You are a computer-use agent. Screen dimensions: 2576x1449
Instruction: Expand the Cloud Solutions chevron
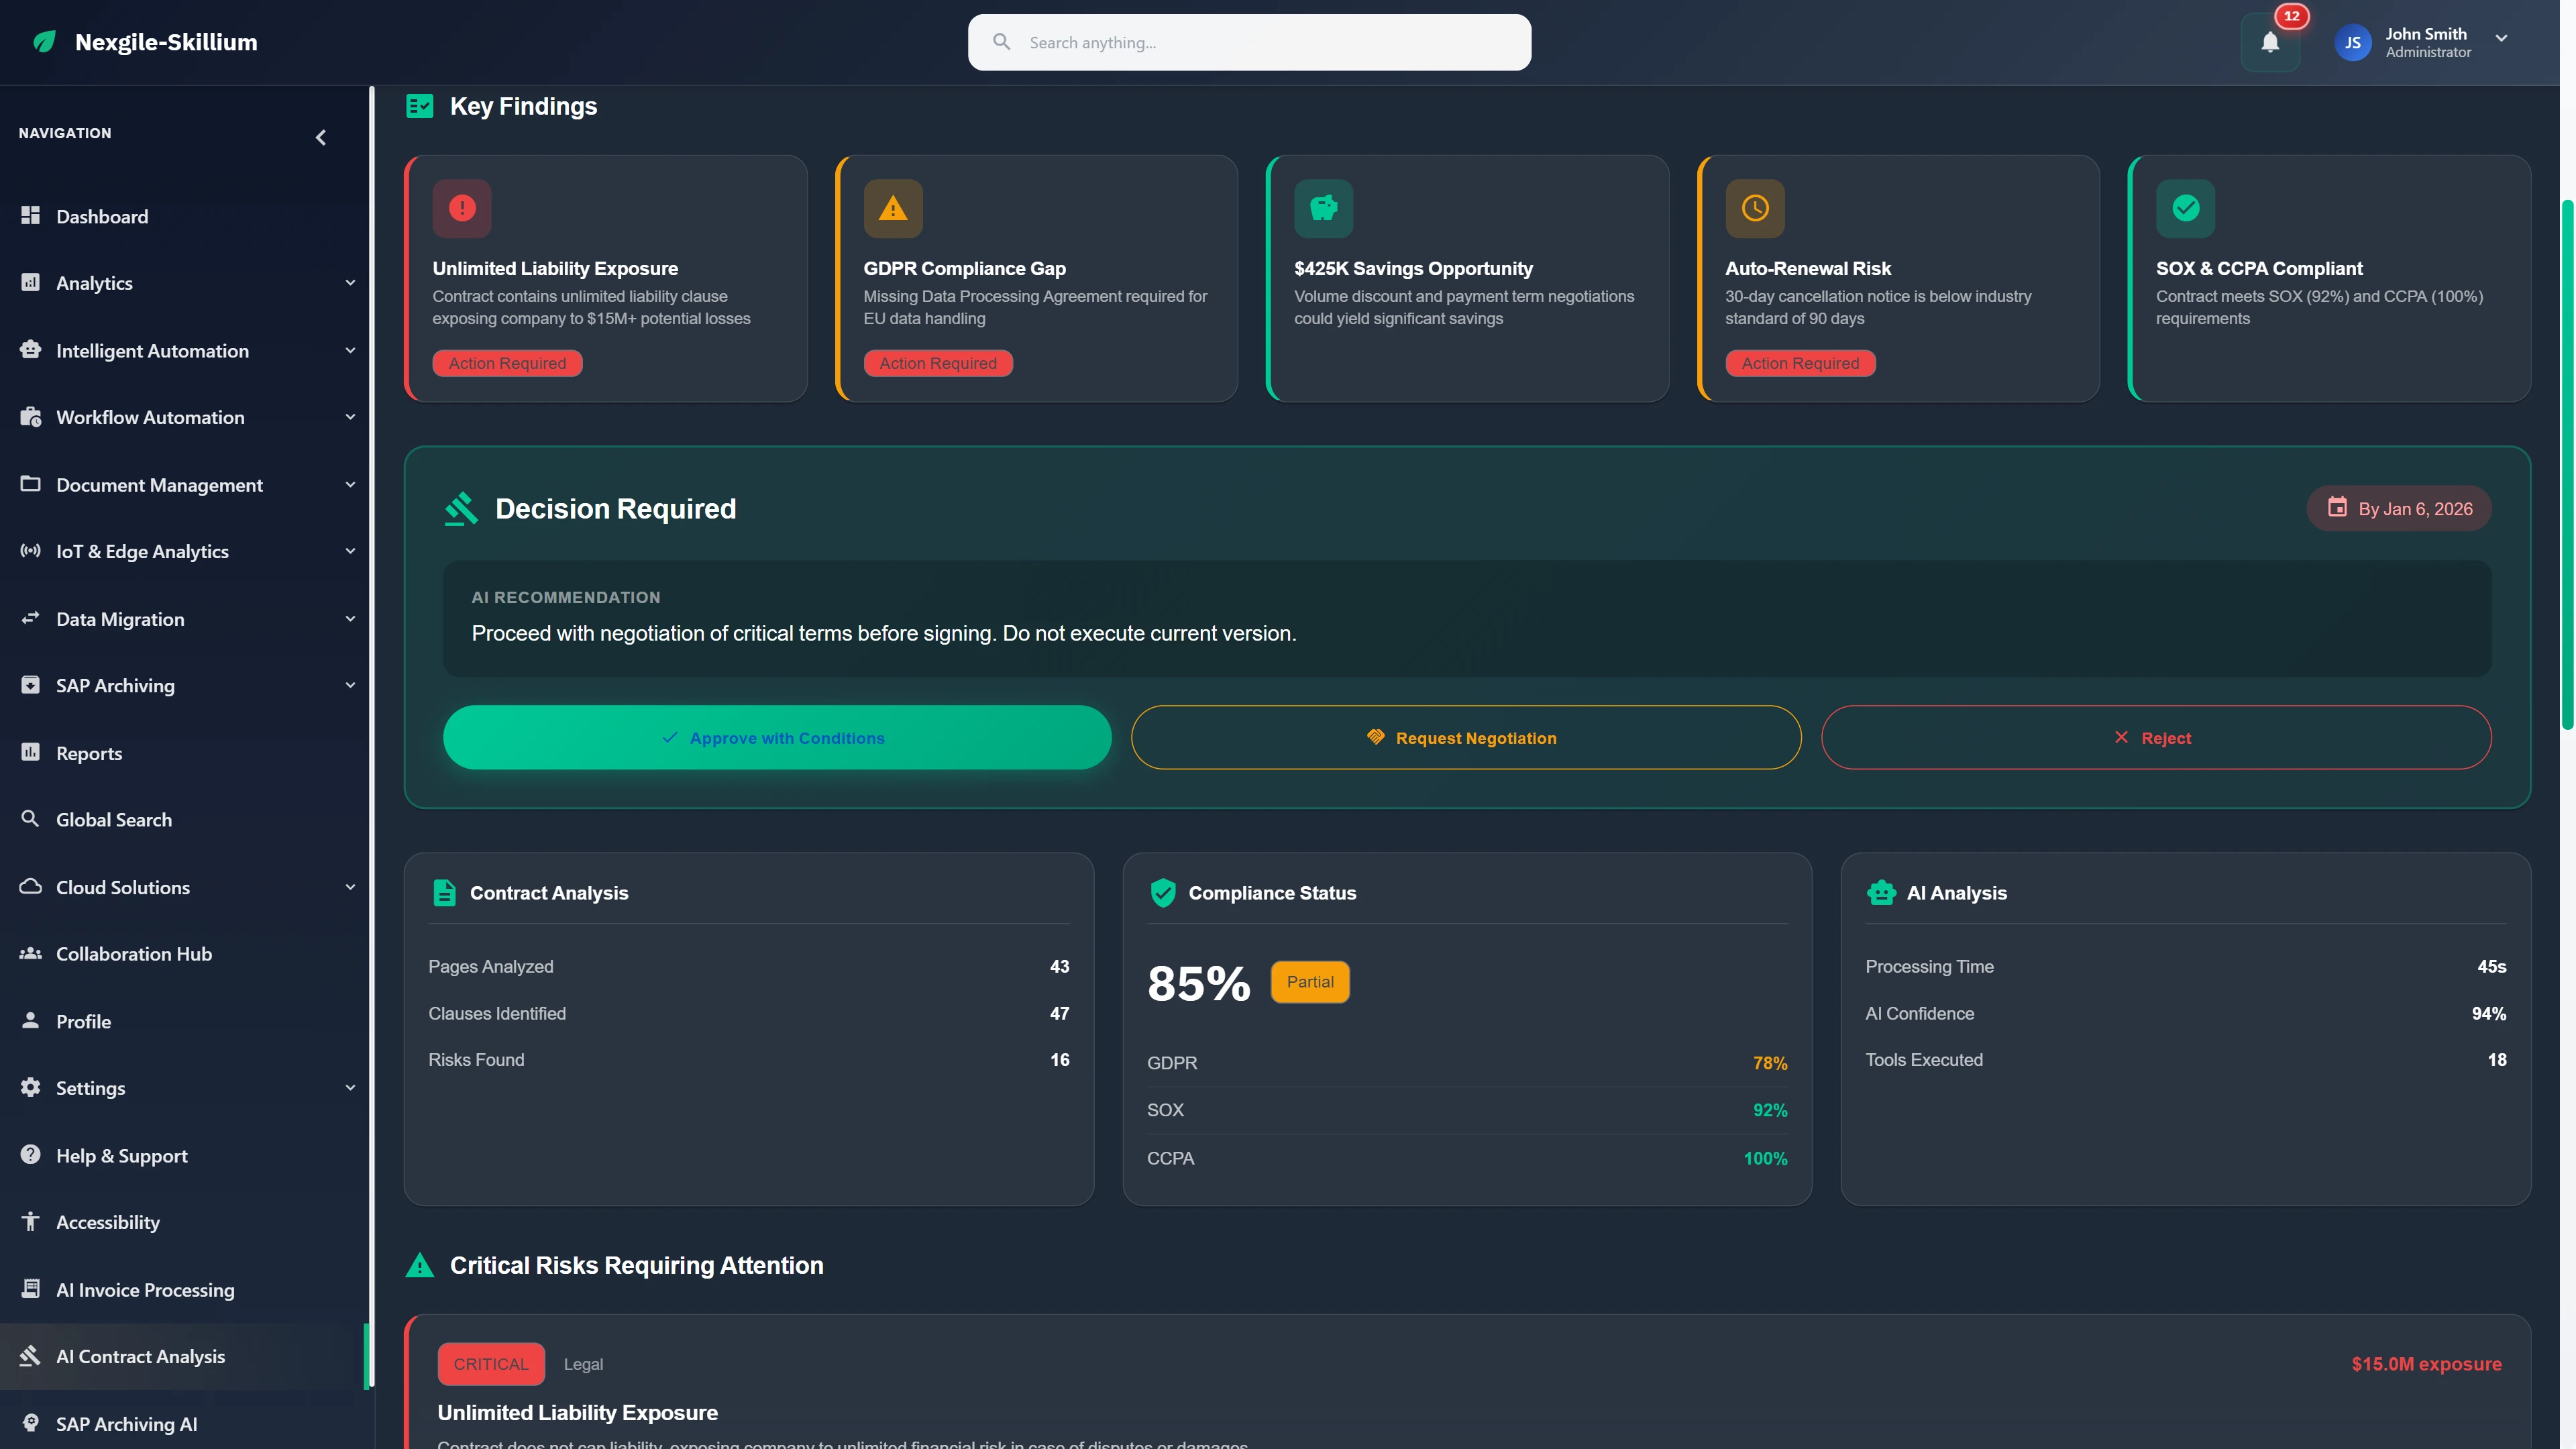click(x=350, y=887)
